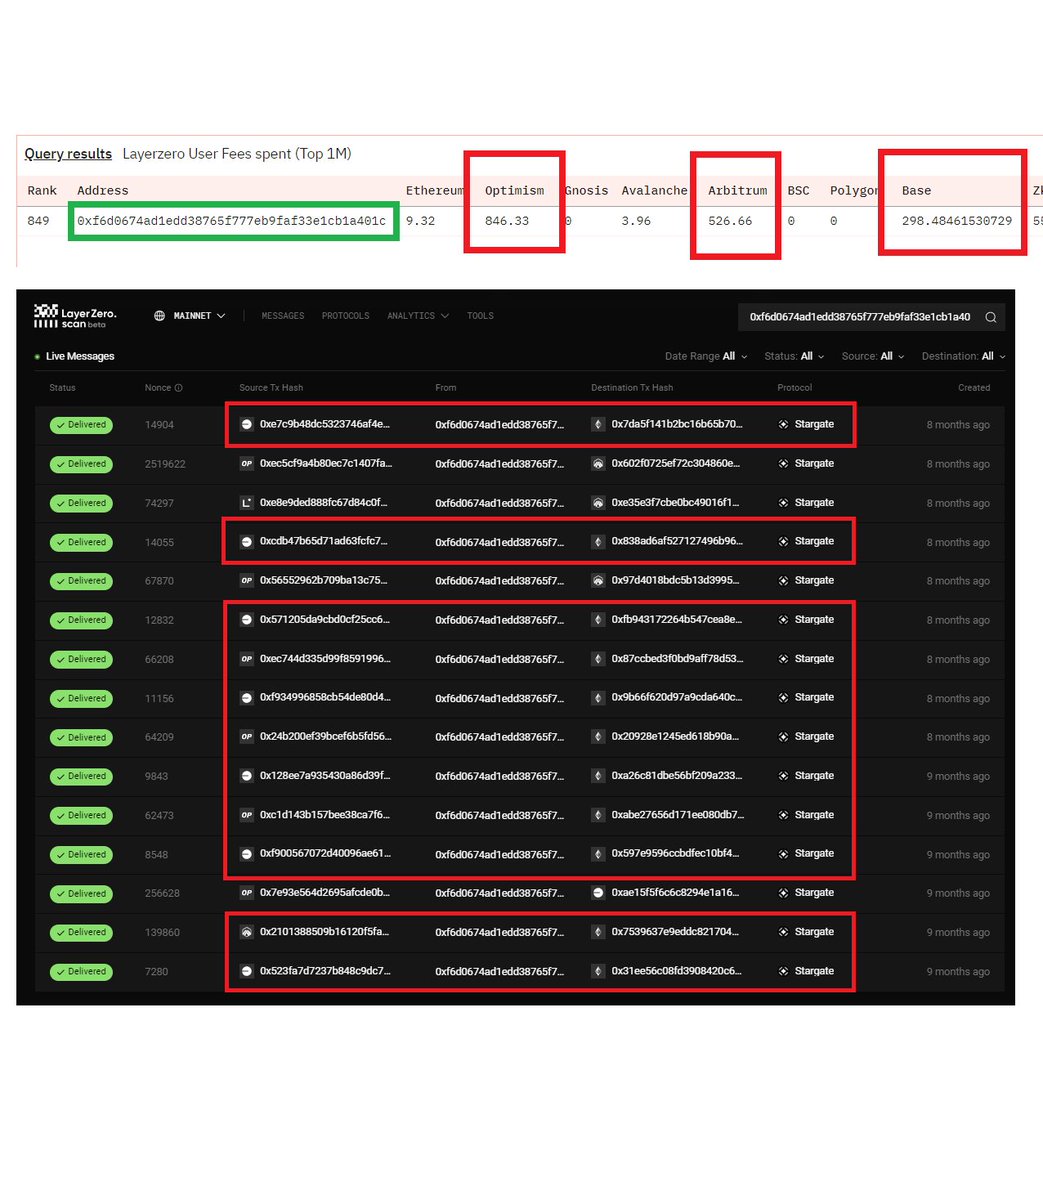Click the Destination Tx Hash column header
Viewport: 1043px width, 1200px height.
(x=632, y=388)
